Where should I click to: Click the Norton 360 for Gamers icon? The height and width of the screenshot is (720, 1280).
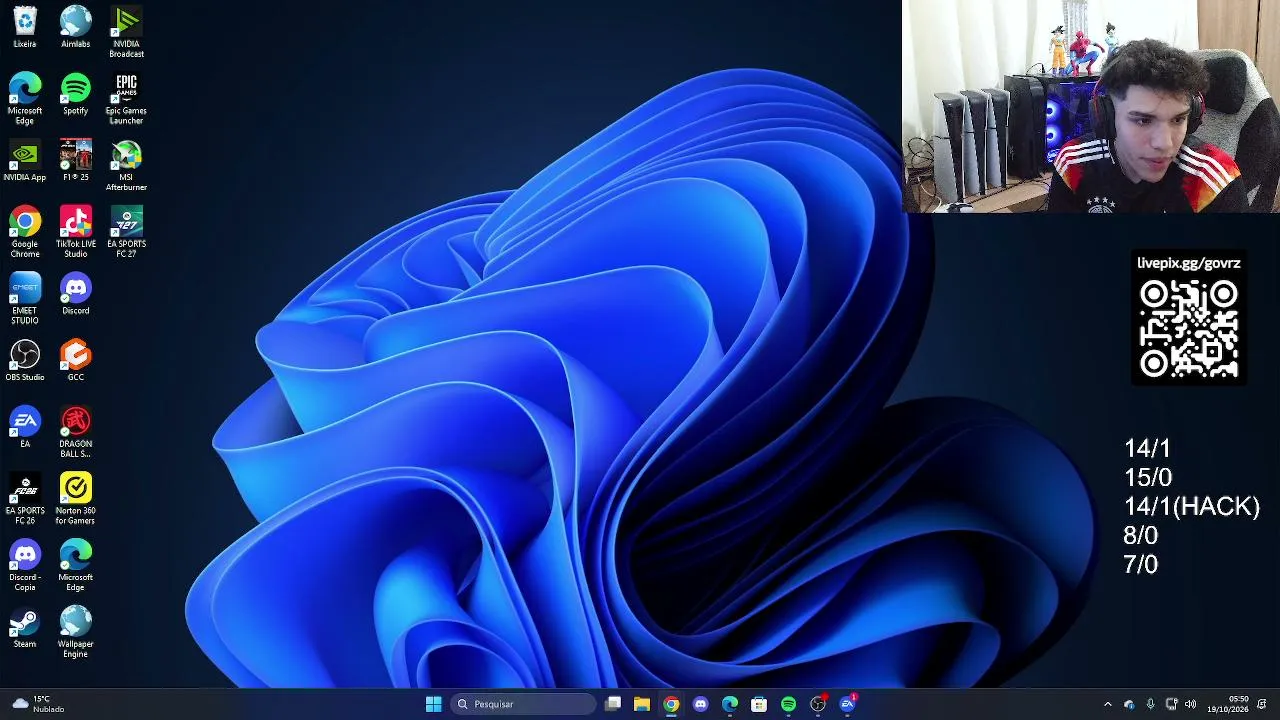(x=76, y=499)
